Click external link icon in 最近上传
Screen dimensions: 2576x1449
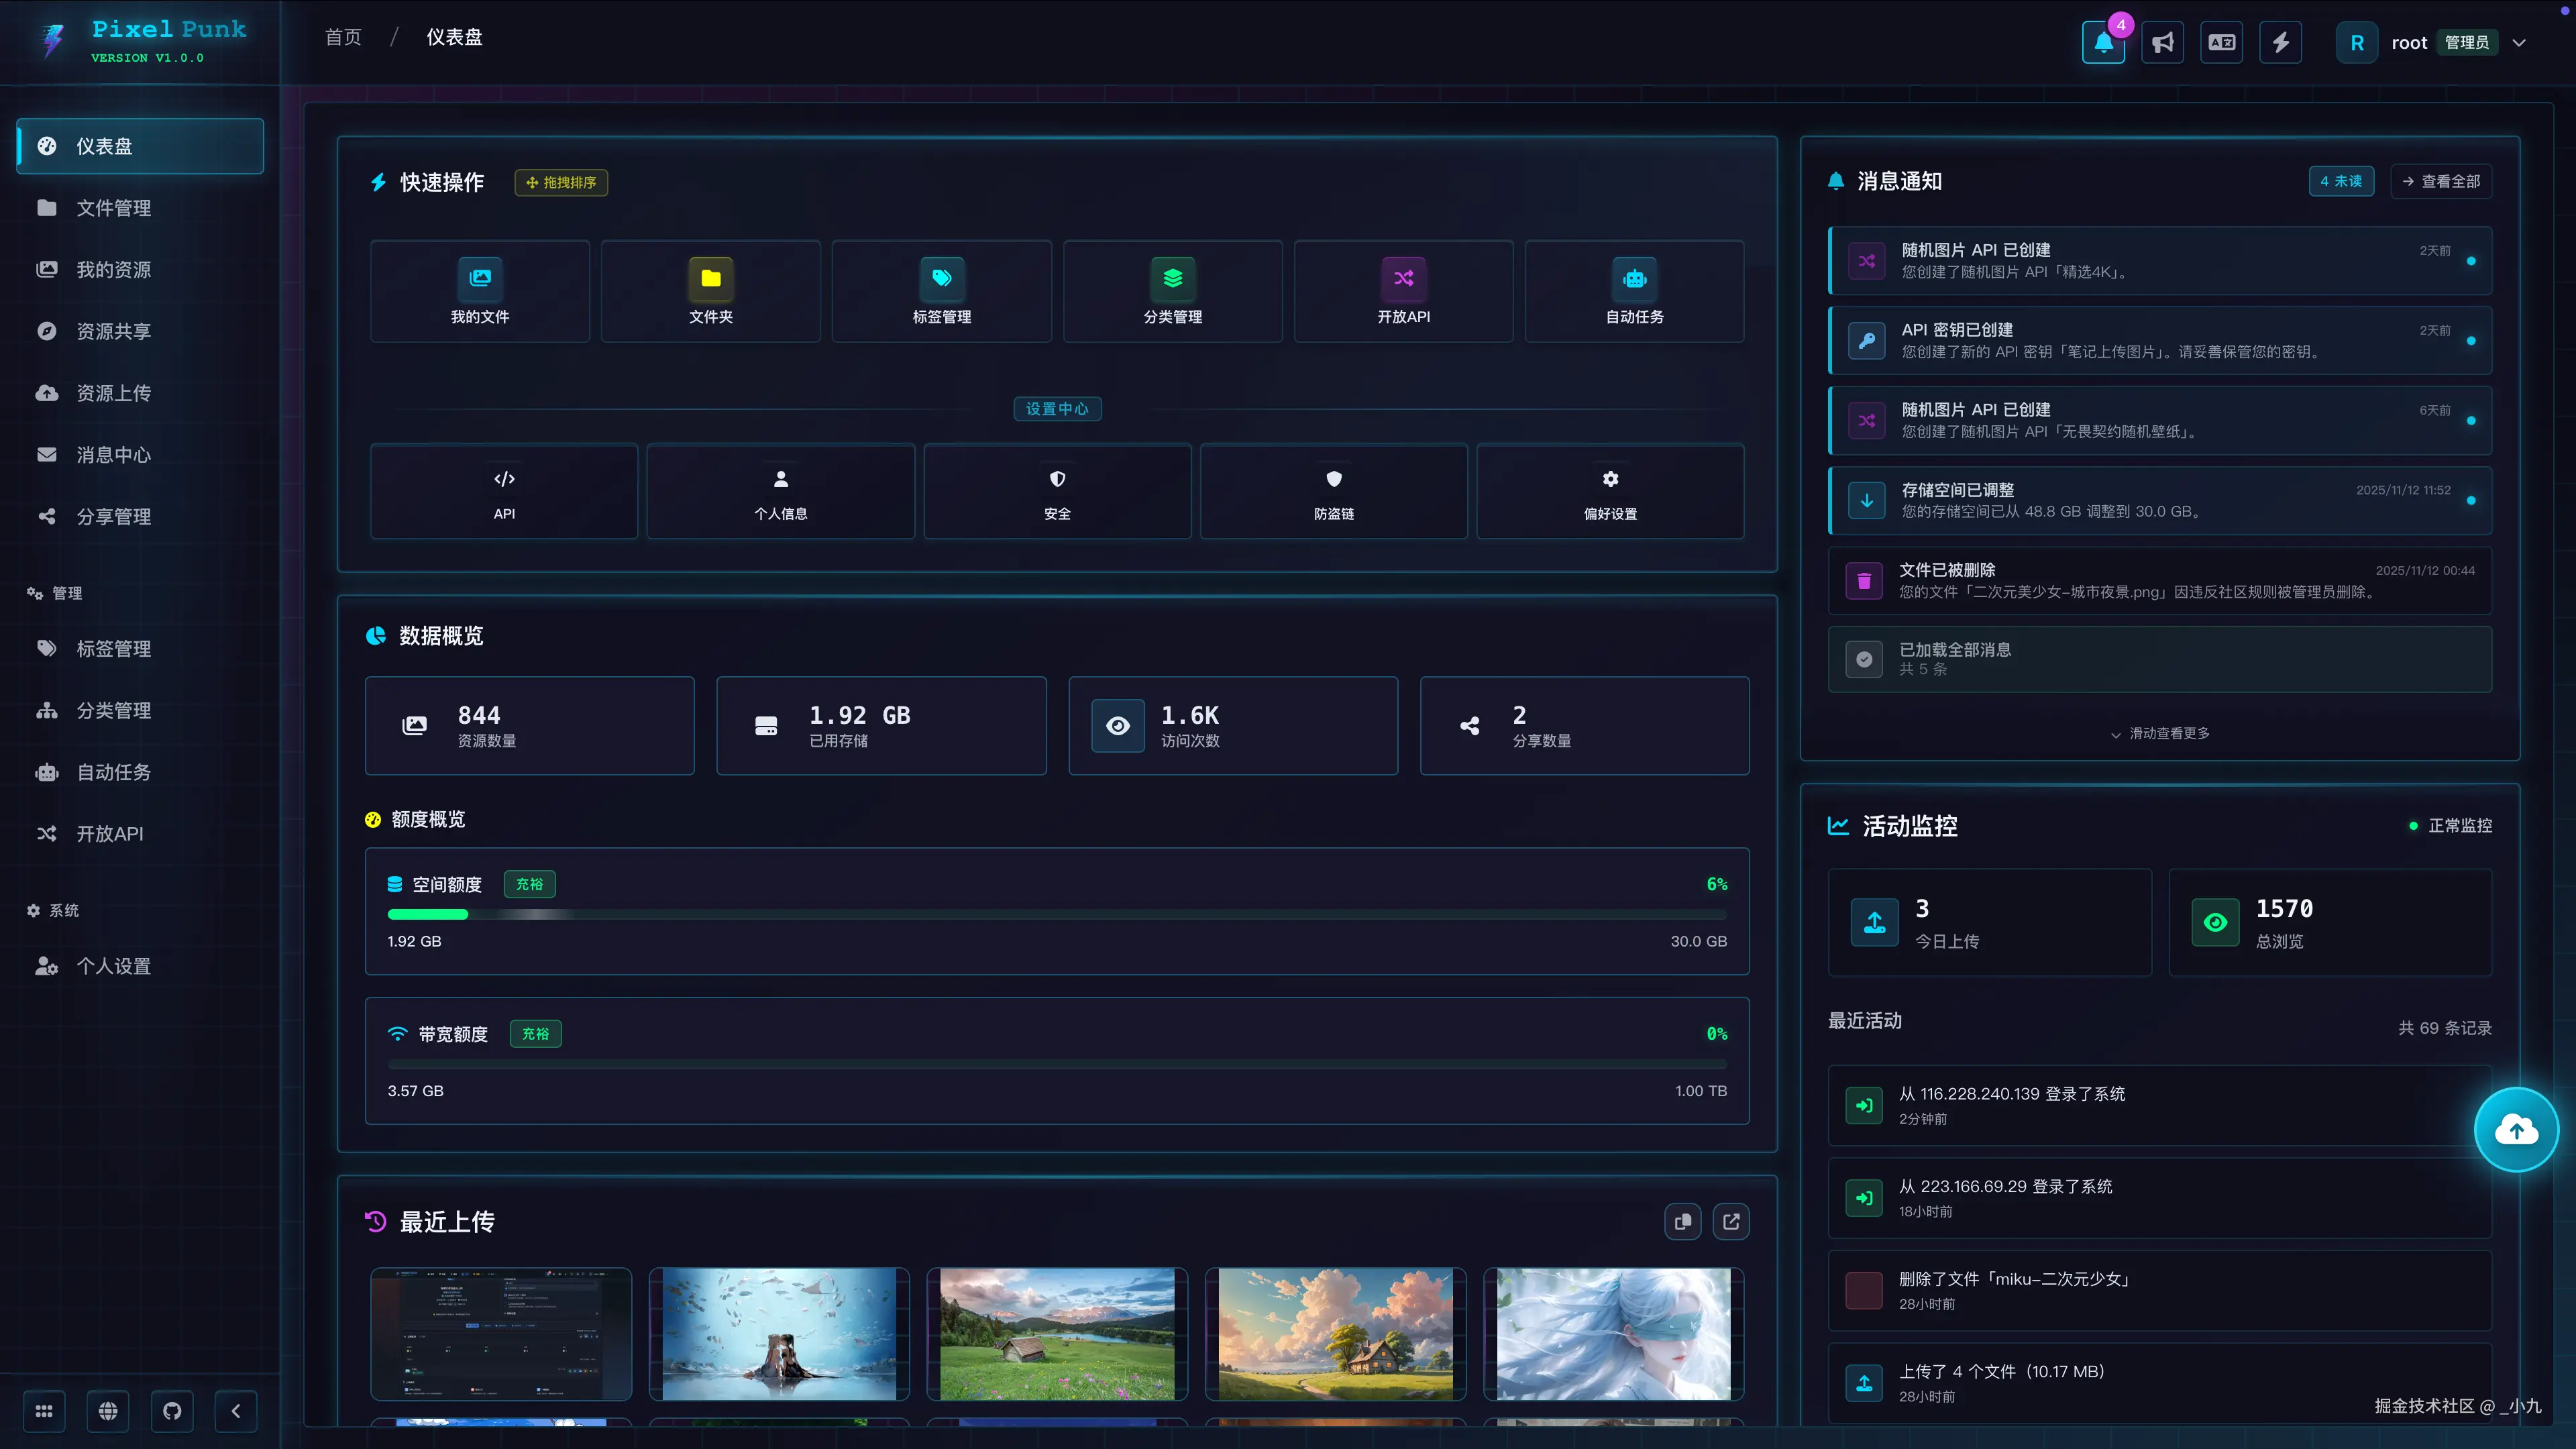(x=1731, y=1221)
